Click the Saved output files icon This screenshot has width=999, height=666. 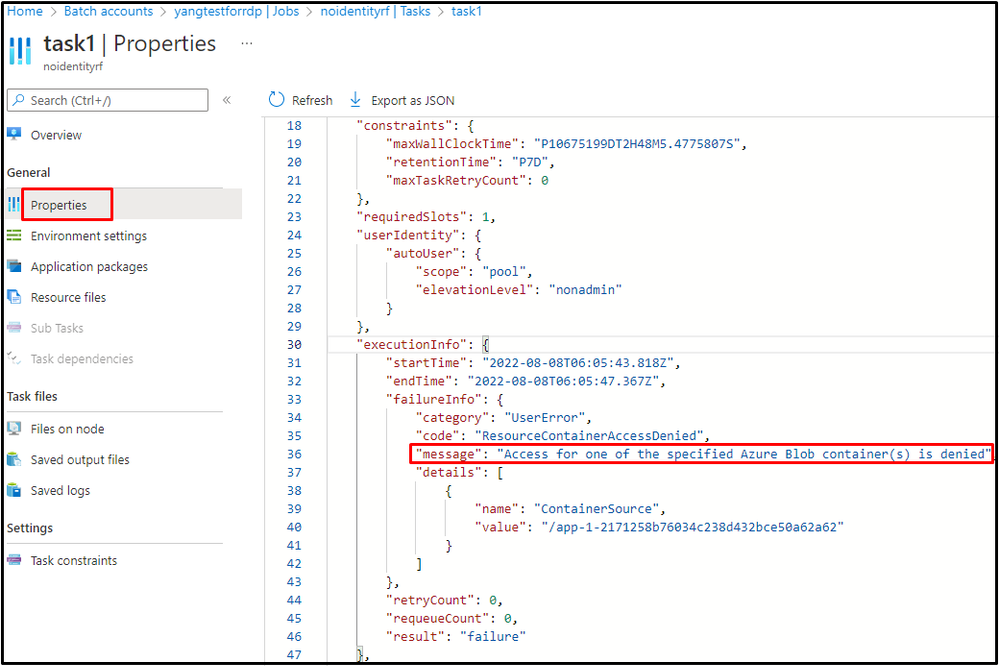coord(14,459)
